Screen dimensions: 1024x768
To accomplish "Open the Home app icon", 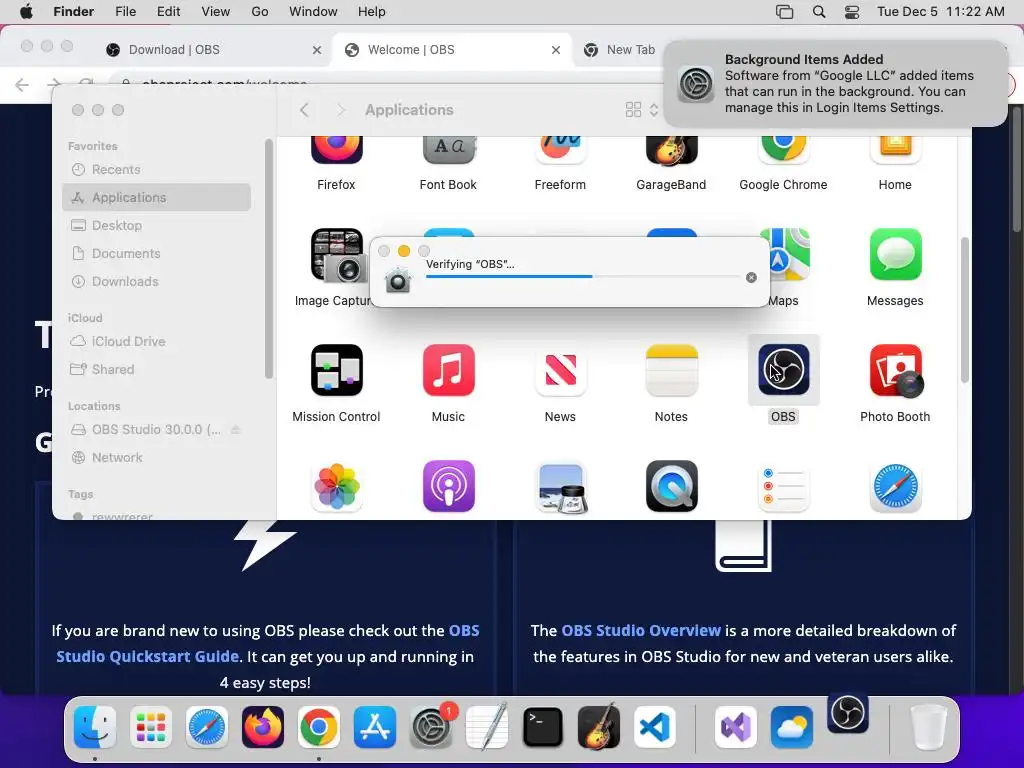I will [x=895, y=150].
